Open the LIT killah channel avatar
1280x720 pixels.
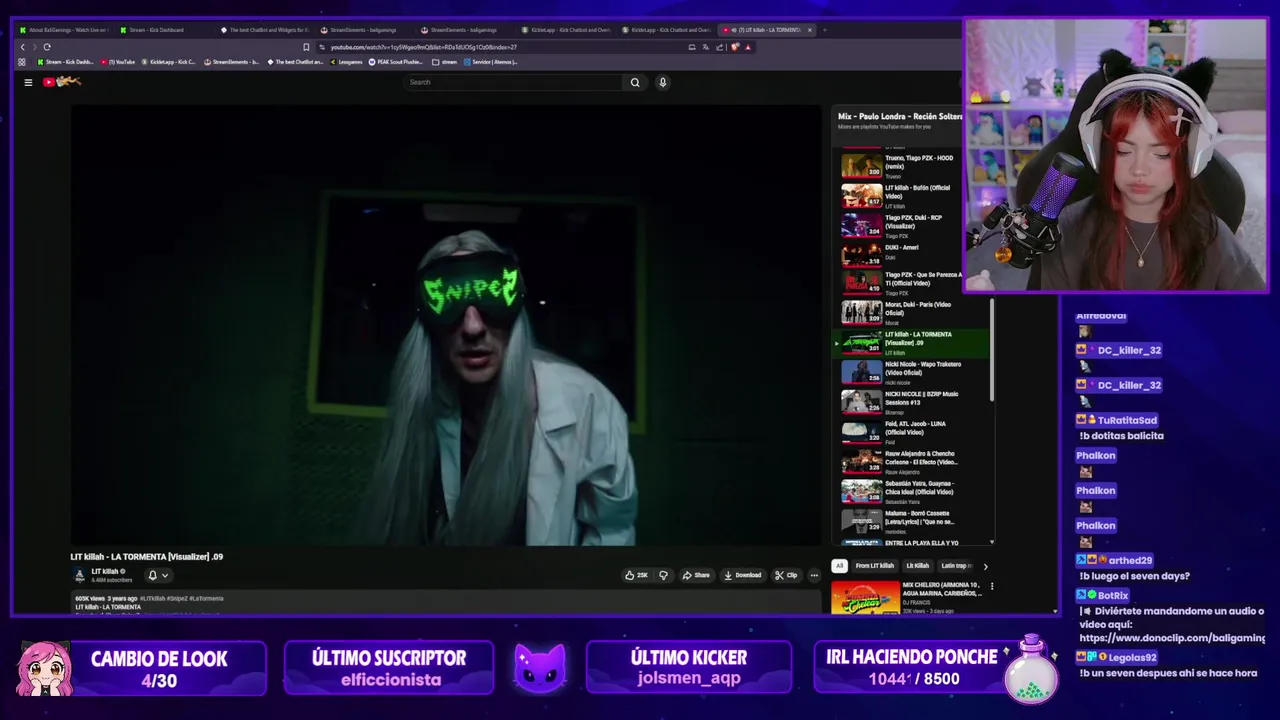79,575
